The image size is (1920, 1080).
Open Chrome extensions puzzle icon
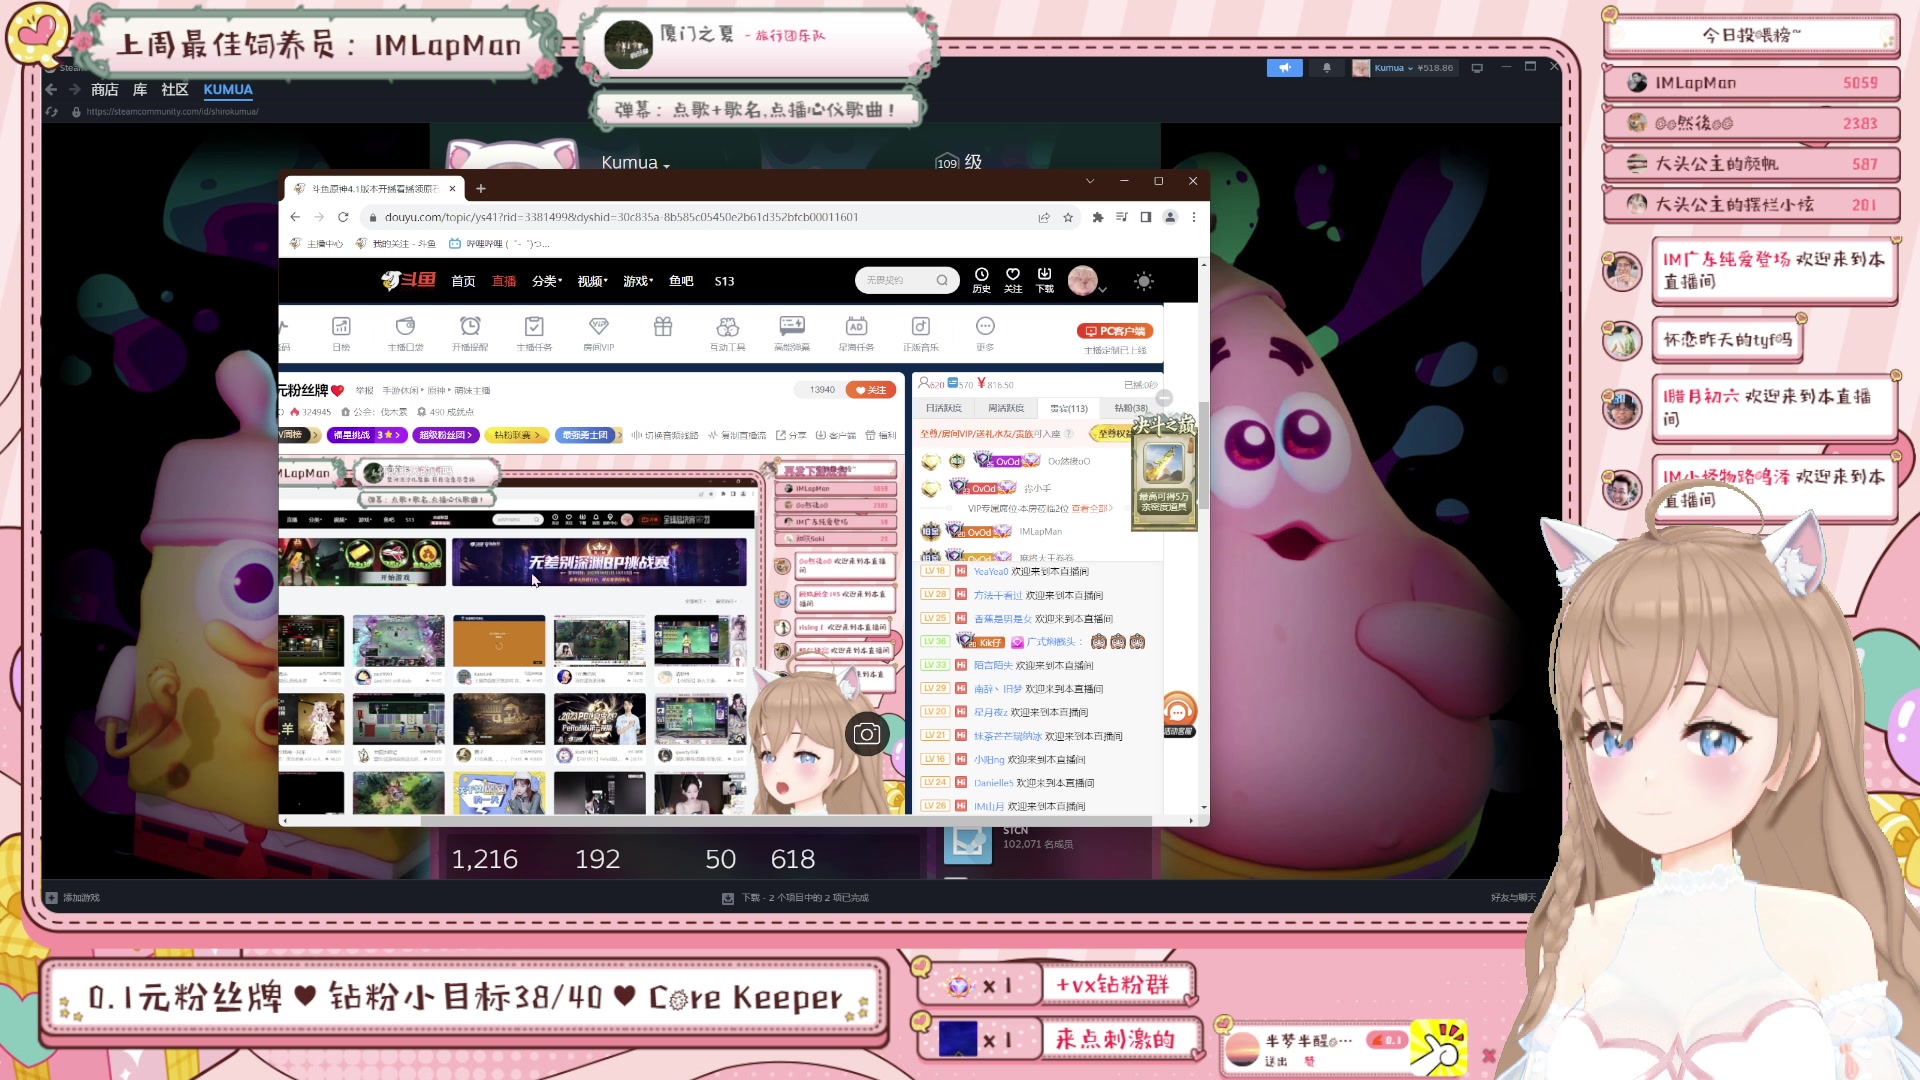click(x=1098, y=217)
